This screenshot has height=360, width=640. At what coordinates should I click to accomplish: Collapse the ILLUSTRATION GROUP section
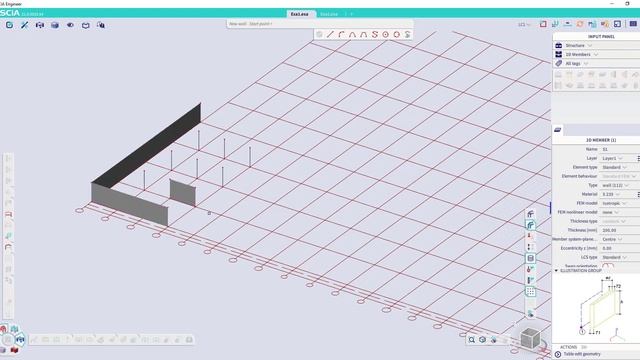coord(556,271)
